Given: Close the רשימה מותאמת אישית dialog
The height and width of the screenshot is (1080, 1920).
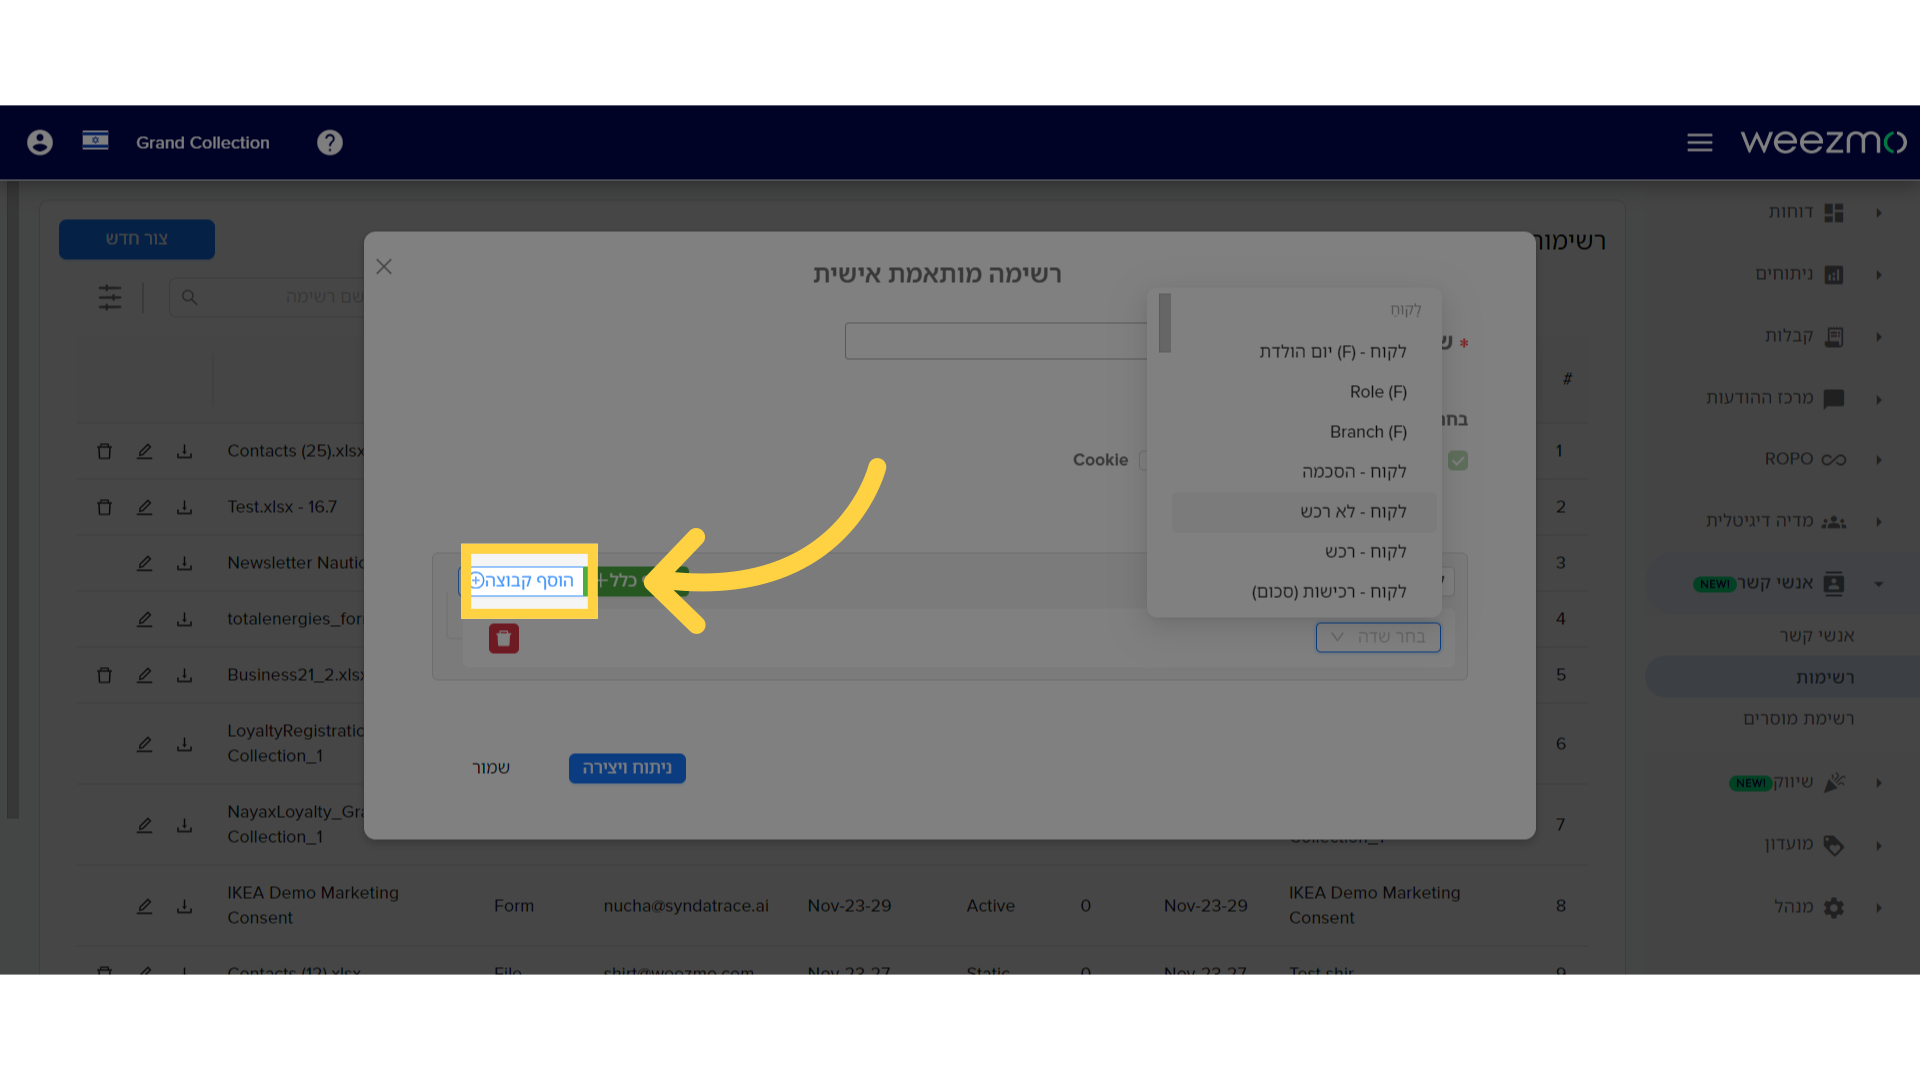Looking at the screenshot, I should 384,267.
